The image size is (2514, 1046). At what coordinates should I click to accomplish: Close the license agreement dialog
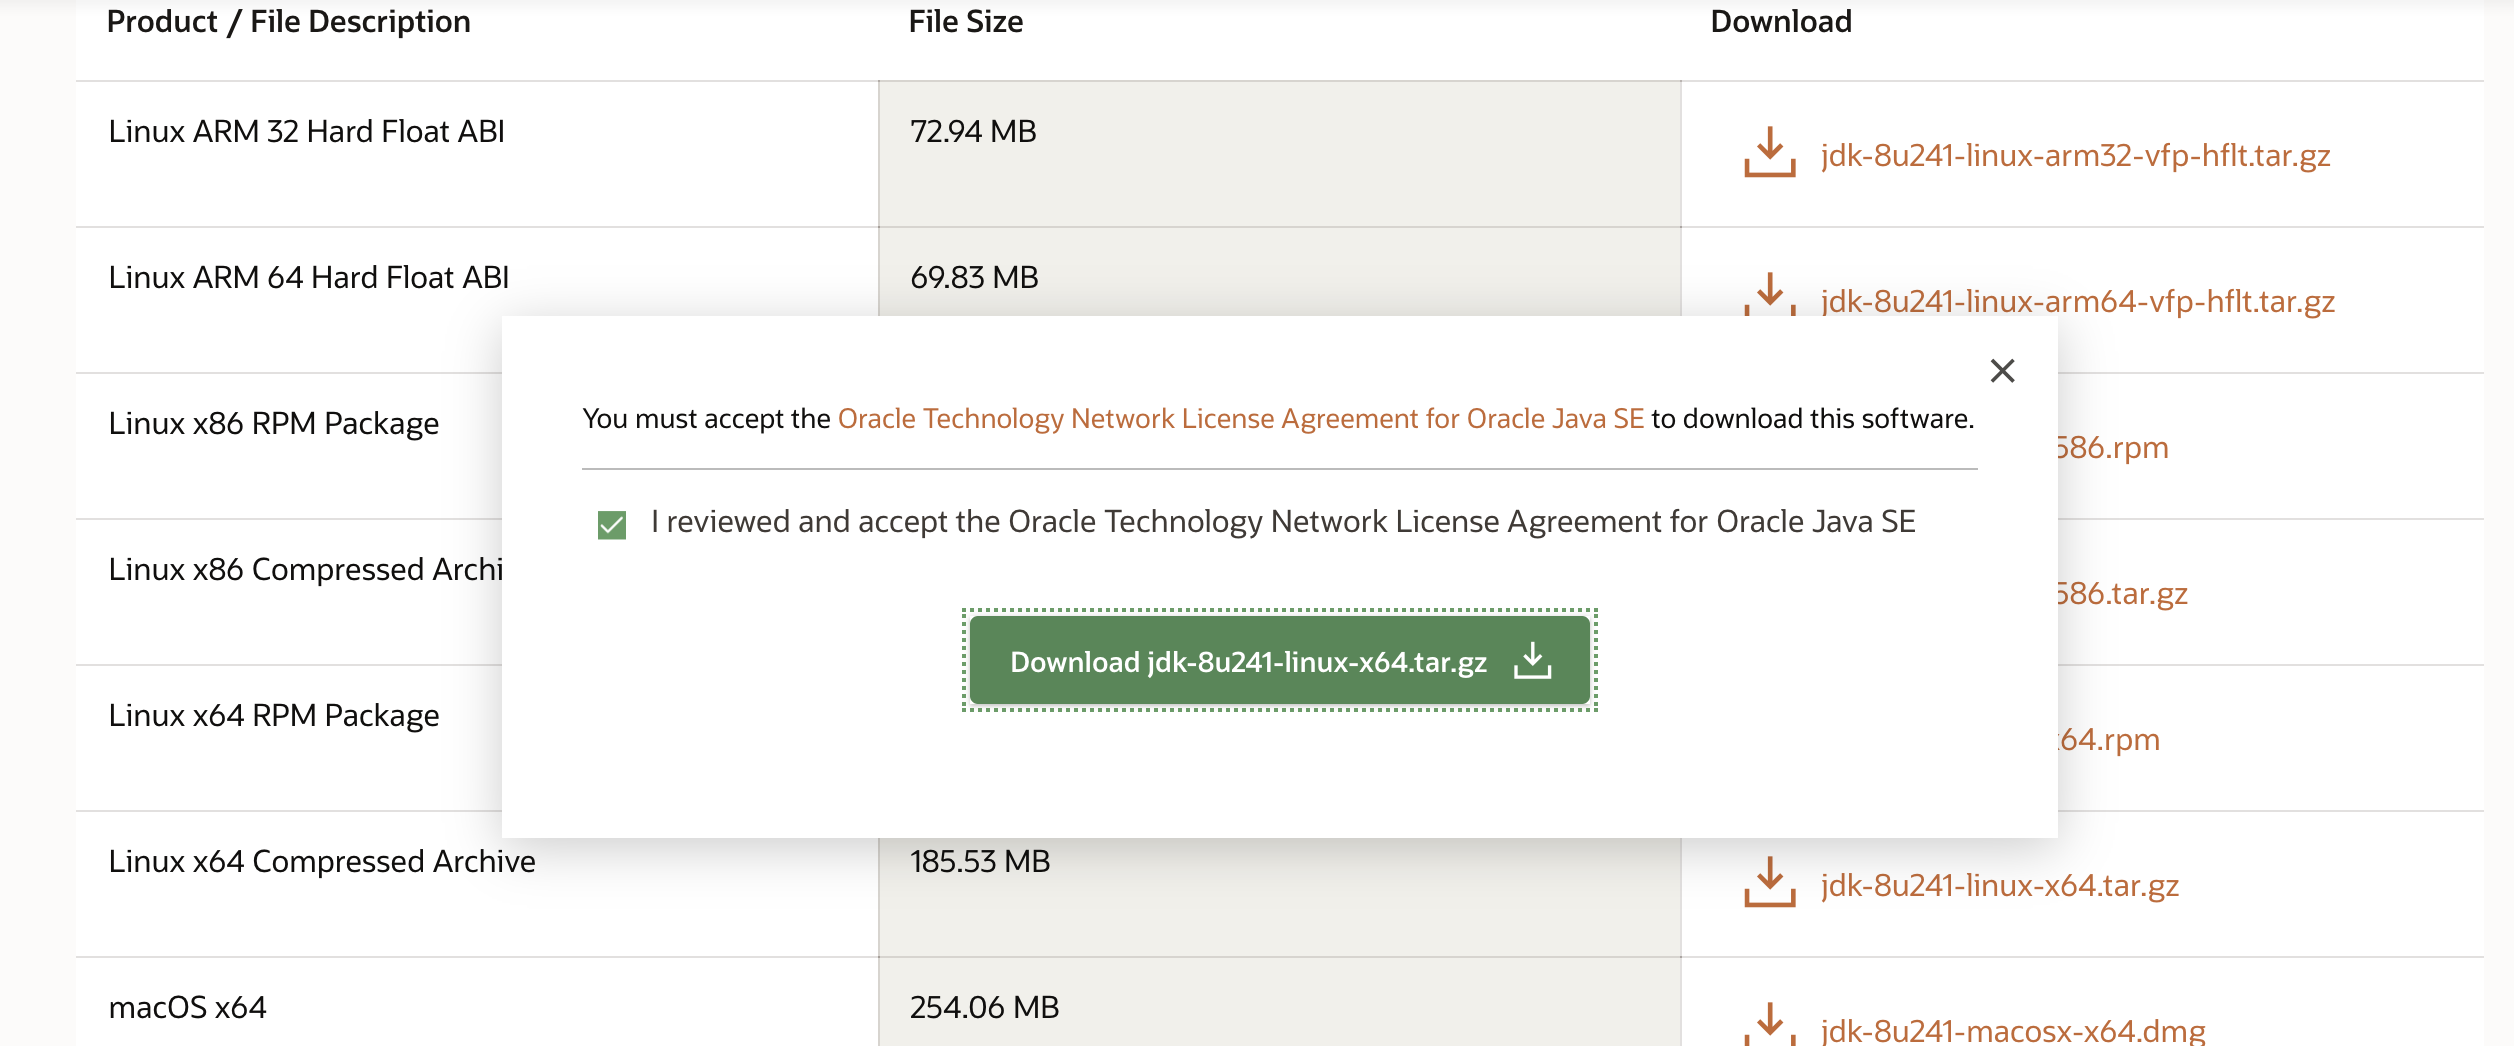pos(2002,371)
